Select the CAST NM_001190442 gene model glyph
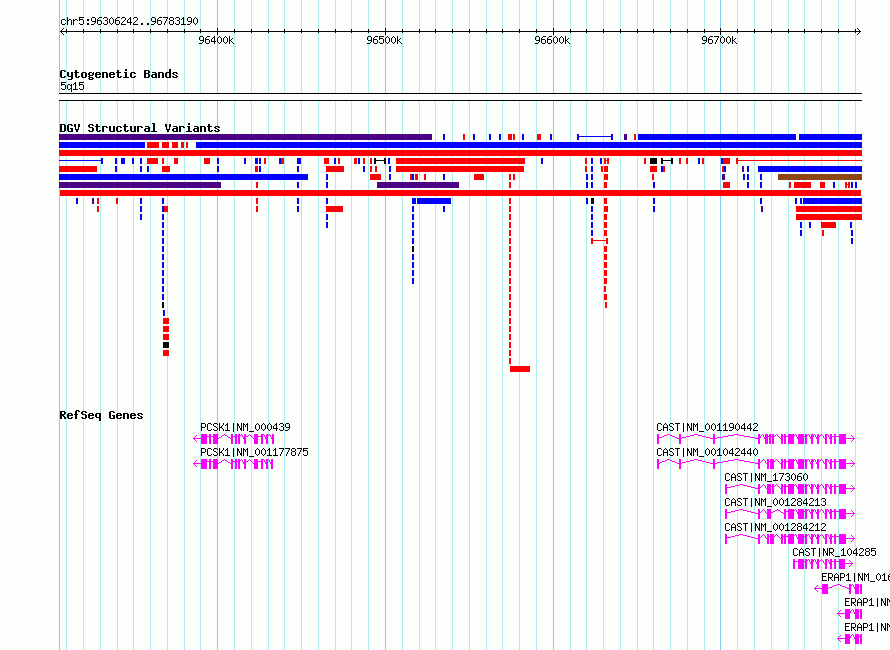Viewport: 890px width, 650px height. 756,439
